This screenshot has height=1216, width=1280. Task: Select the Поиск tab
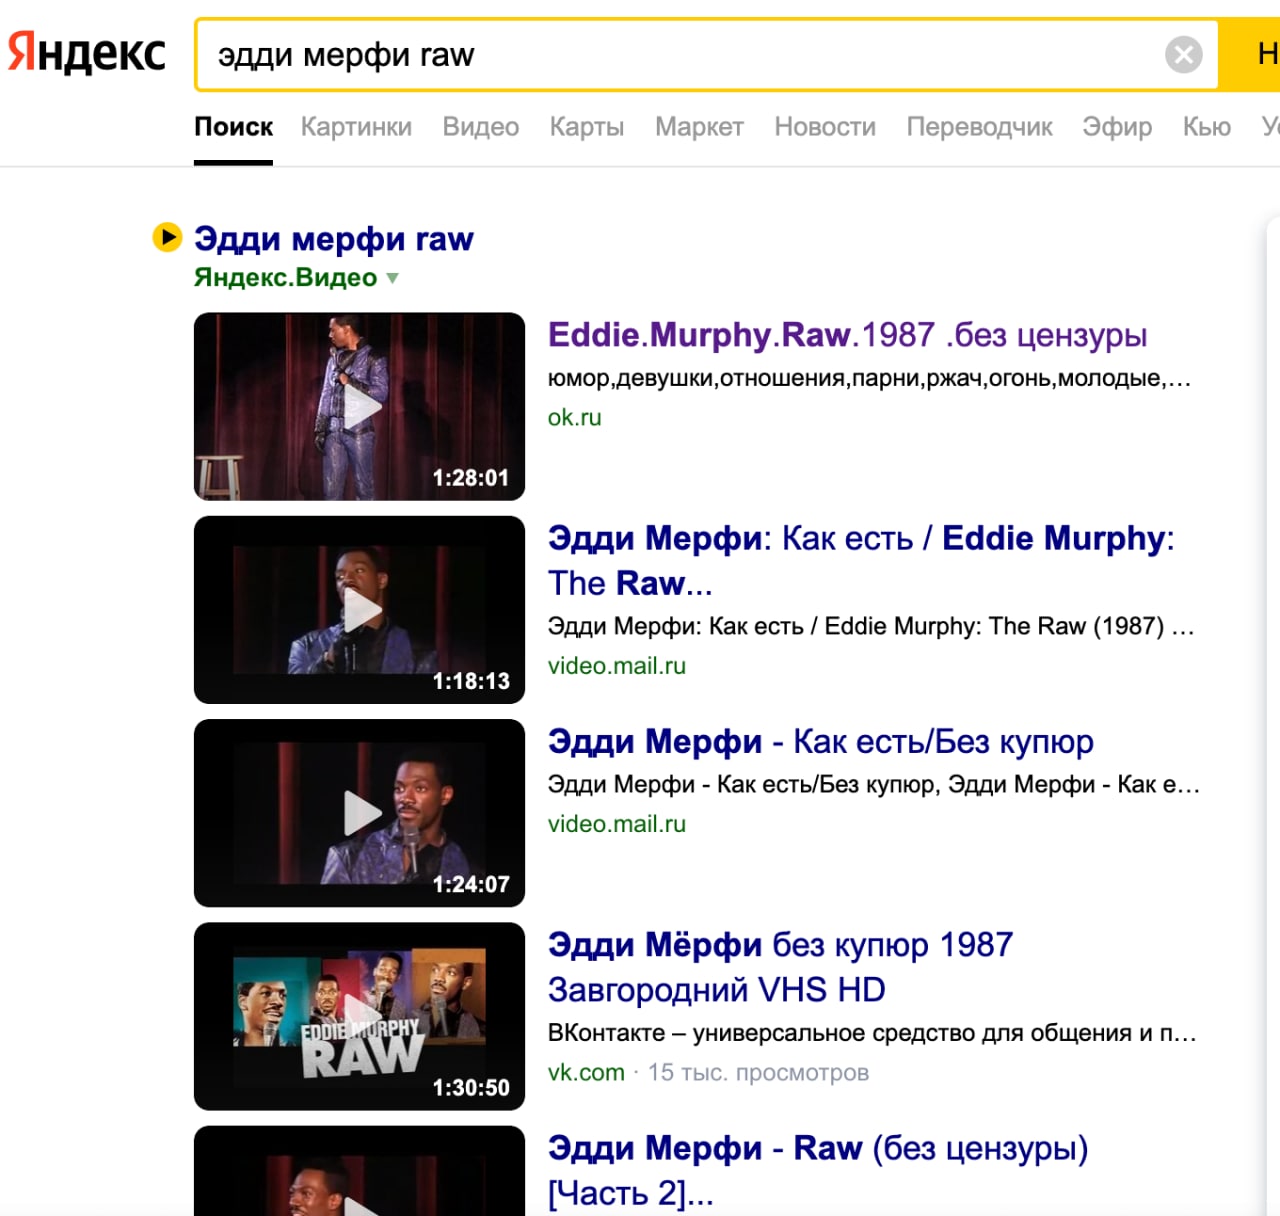coord(233,127)
